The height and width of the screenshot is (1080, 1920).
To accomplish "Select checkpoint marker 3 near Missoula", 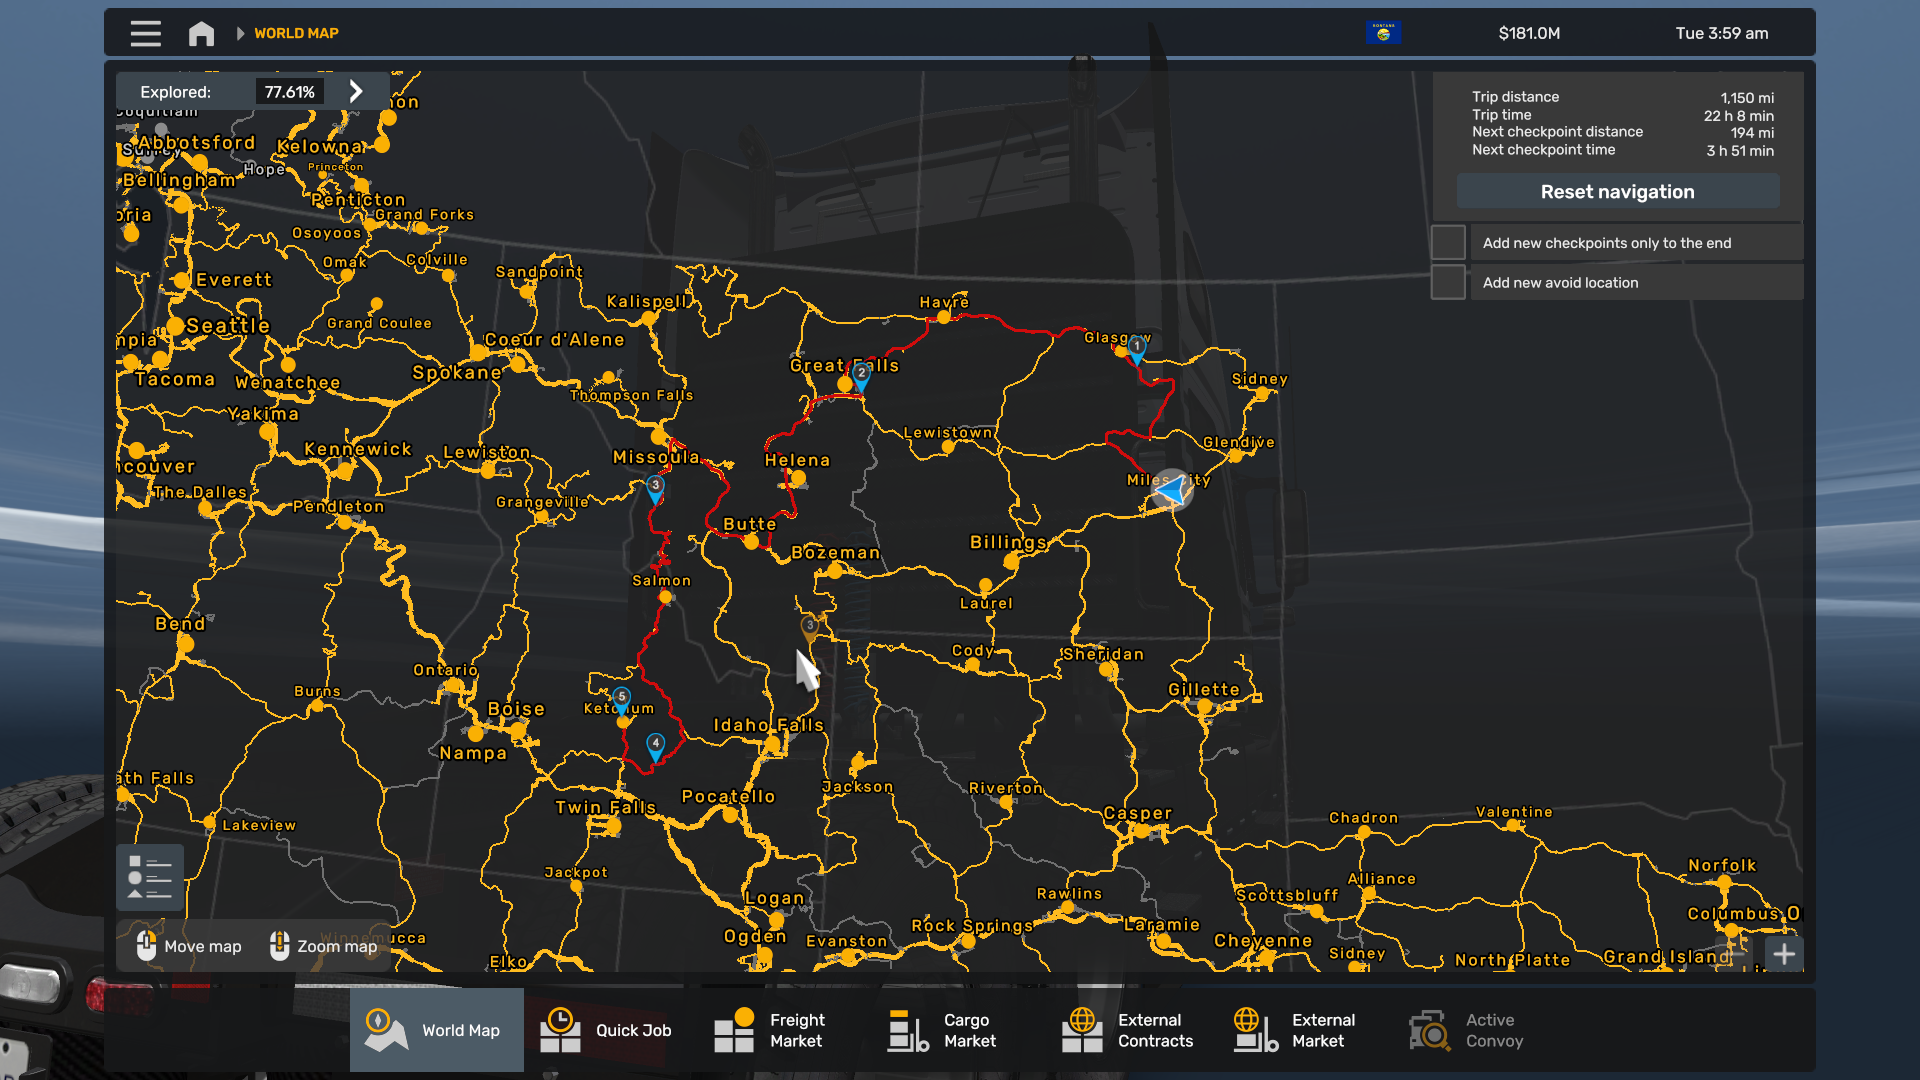I will [655, 488].
